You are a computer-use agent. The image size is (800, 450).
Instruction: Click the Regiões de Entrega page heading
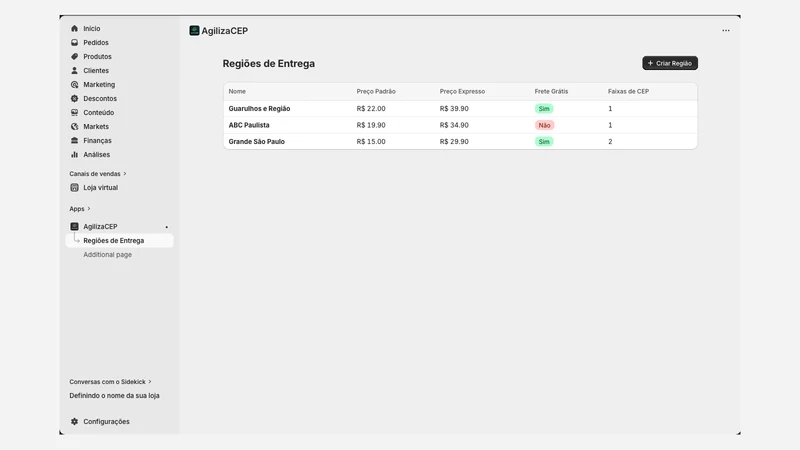268,64
